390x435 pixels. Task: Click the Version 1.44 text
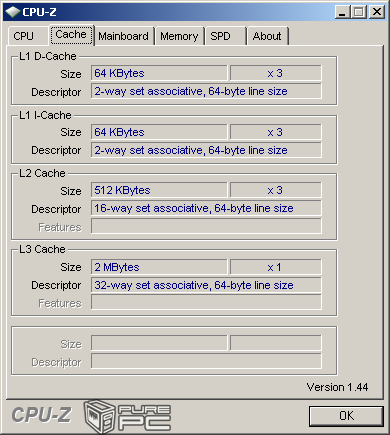(x=337, y=387)
